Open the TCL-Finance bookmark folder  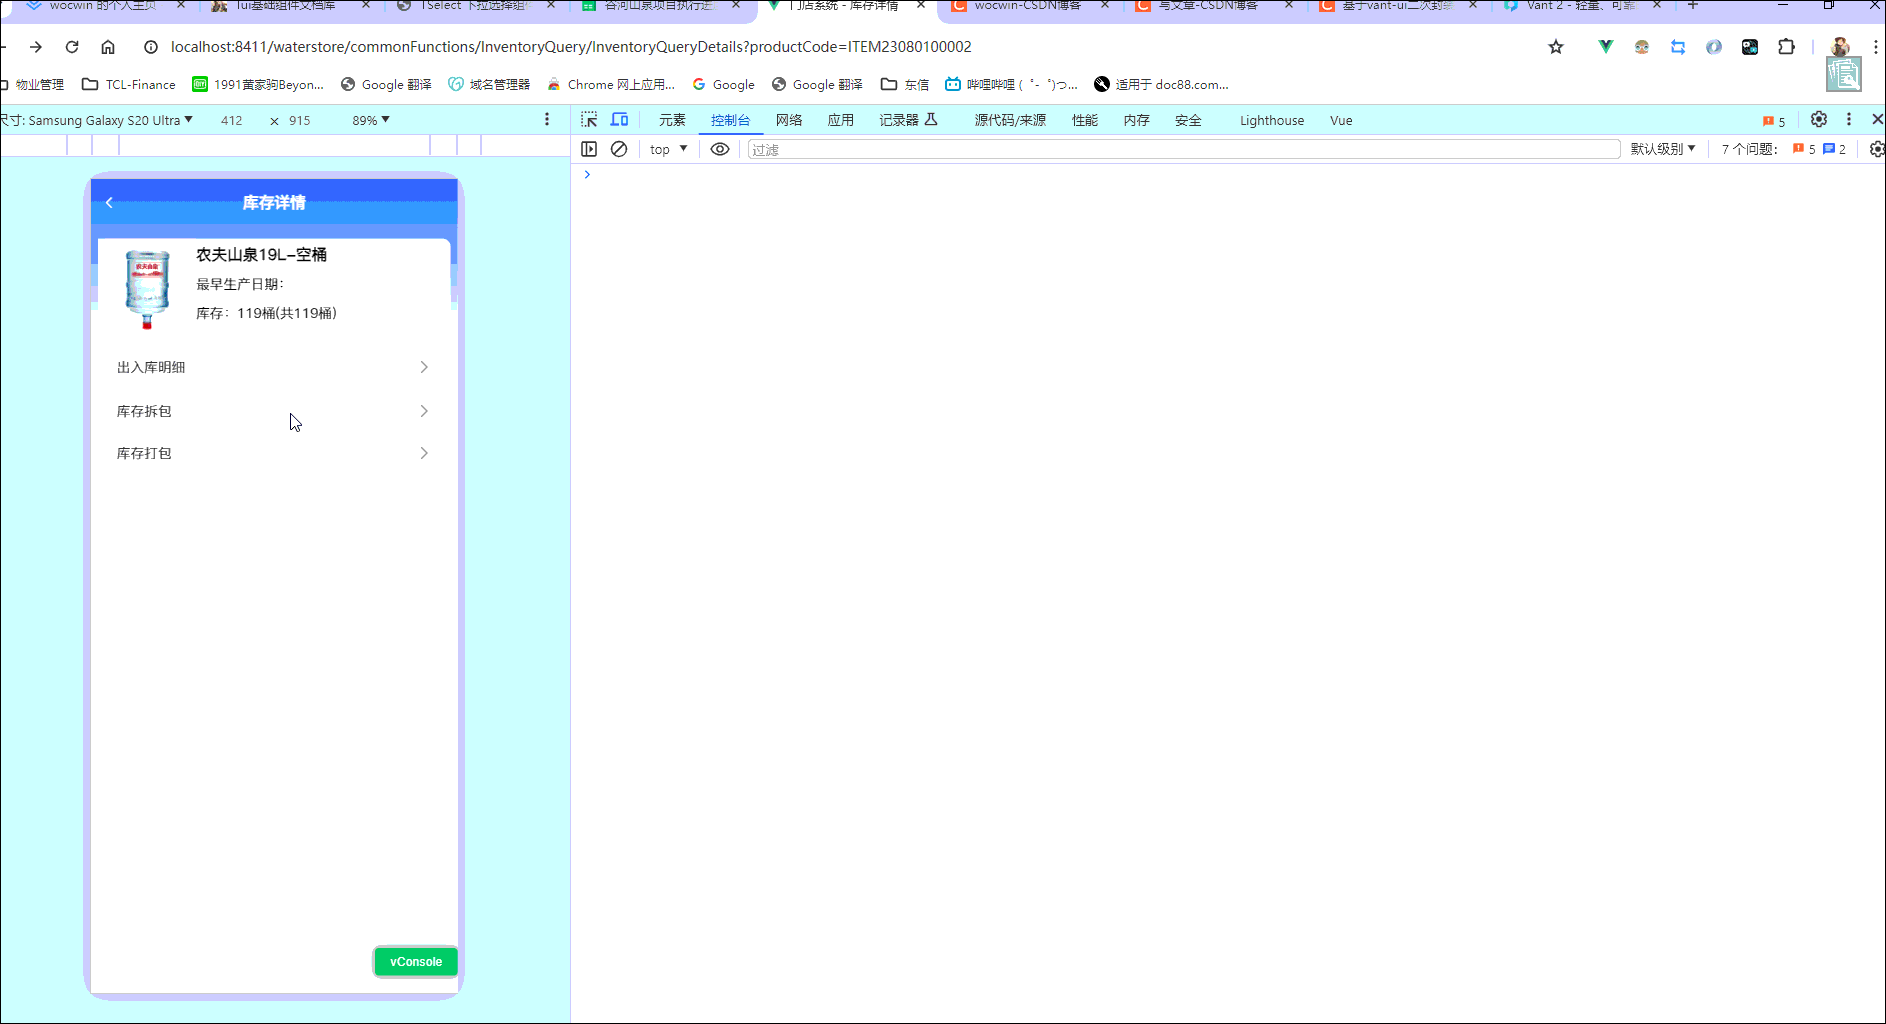pos(129,85)
